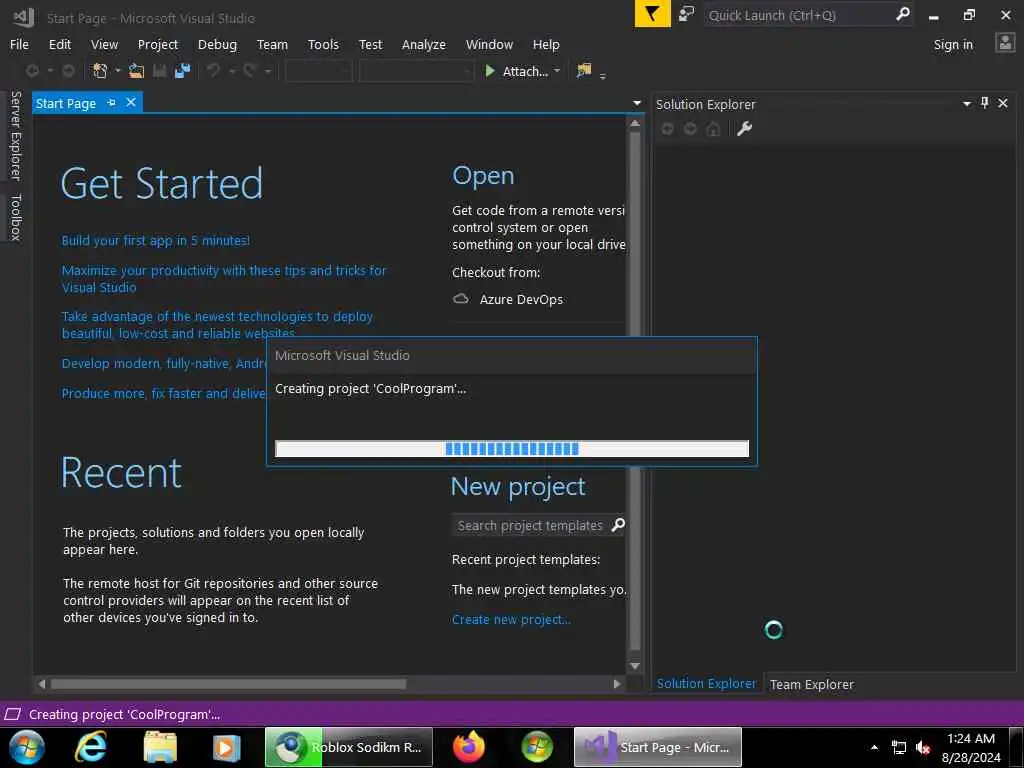Open the Maximize your productivity tips link

[x=224, y=279]
